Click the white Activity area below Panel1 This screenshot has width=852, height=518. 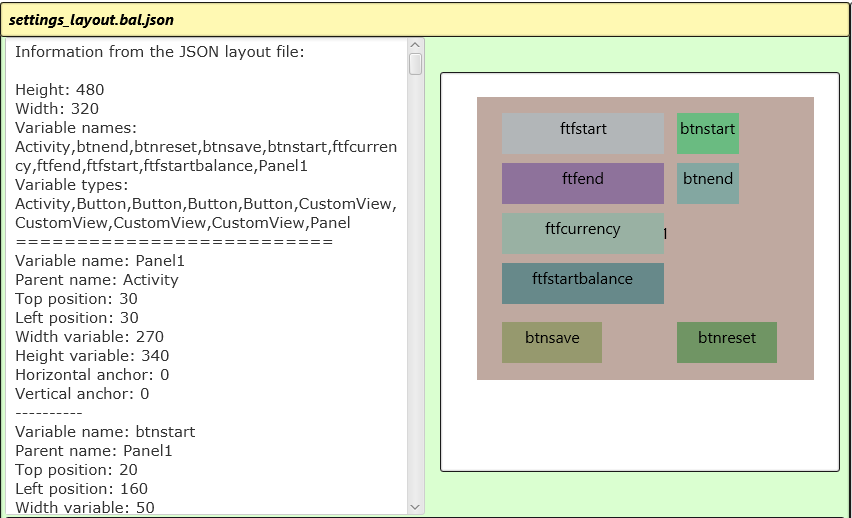pos(640,425)
